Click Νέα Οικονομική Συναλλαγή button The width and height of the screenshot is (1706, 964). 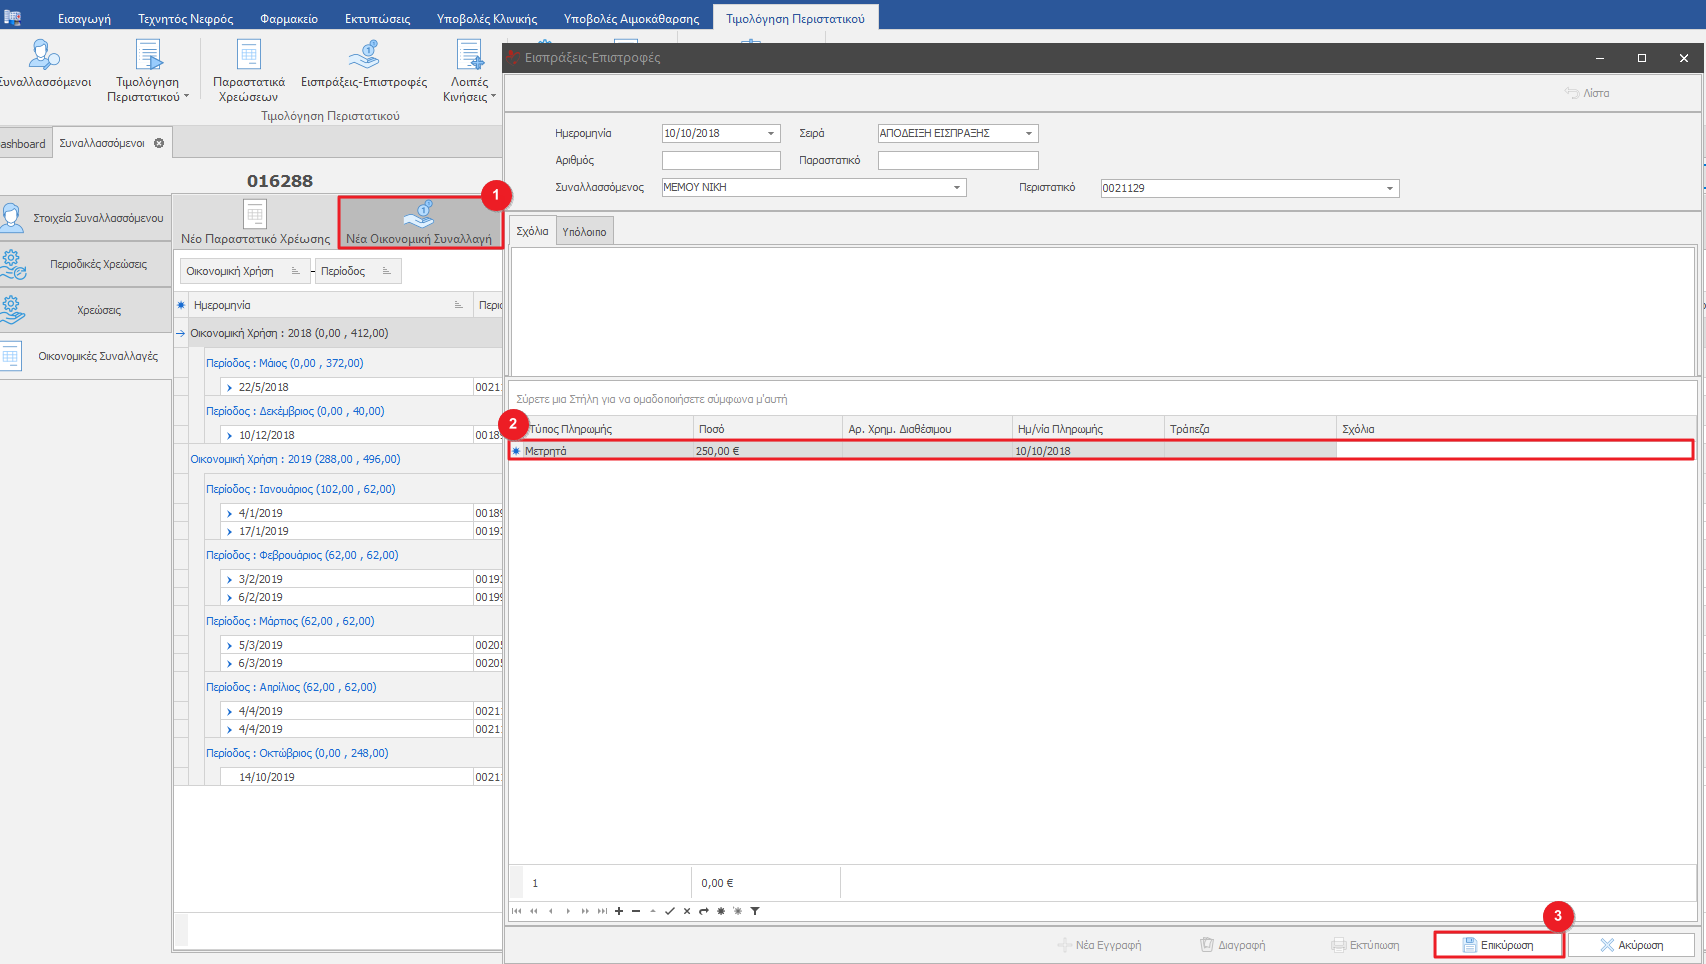(x=419, y=222)
